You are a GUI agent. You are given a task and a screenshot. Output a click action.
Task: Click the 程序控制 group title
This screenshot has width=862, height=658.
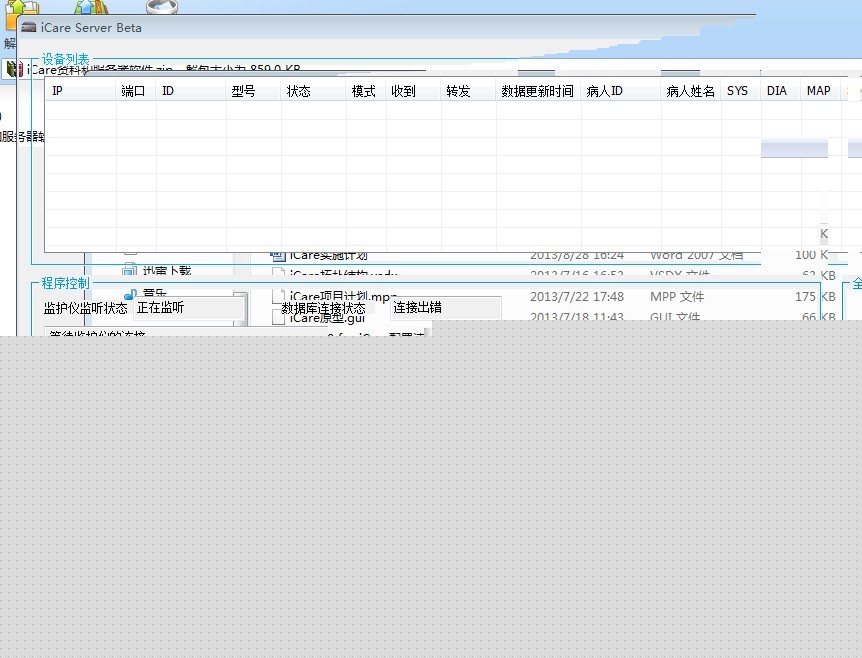pyautogui.click(x=65, y=283)
